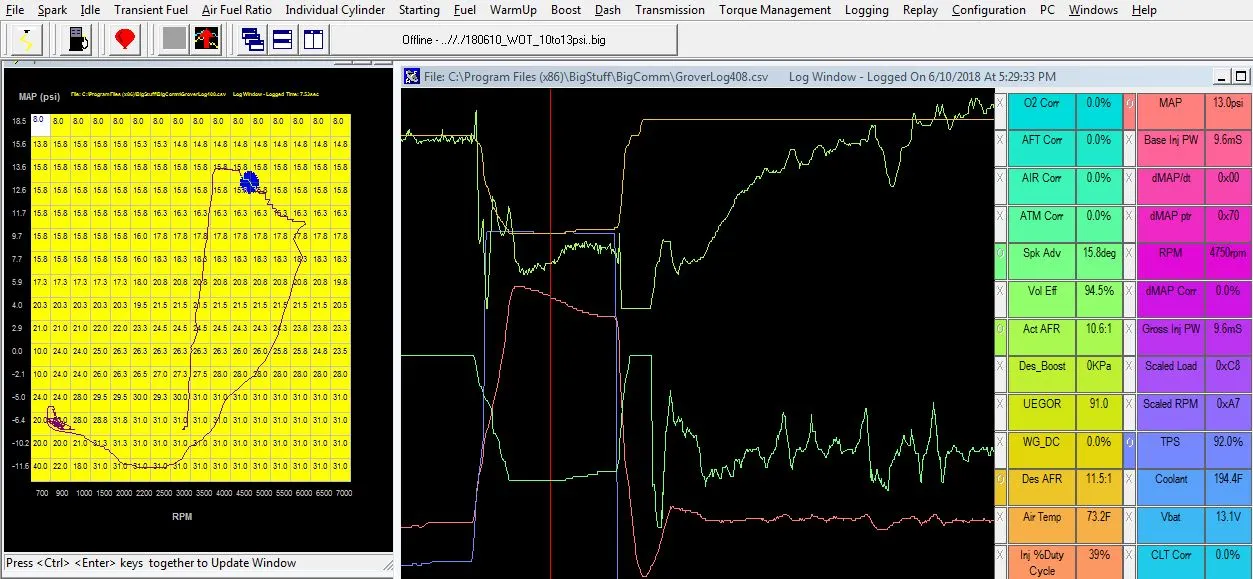The image size is (1253, 579).
Task: Open the Starting menu
Action: 419,10
